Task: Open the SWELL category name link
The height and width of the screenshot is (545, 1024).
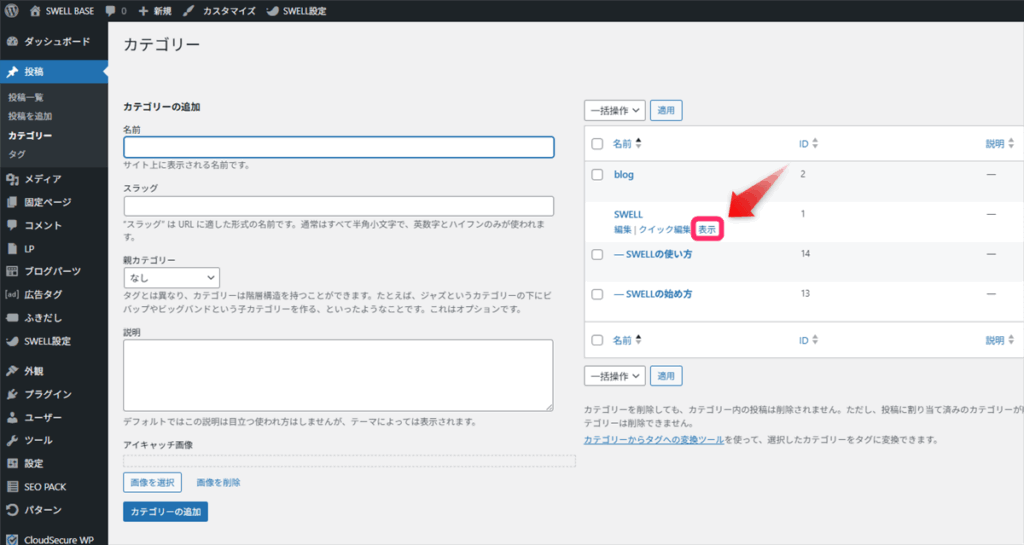Action: (x=628, y=214)
